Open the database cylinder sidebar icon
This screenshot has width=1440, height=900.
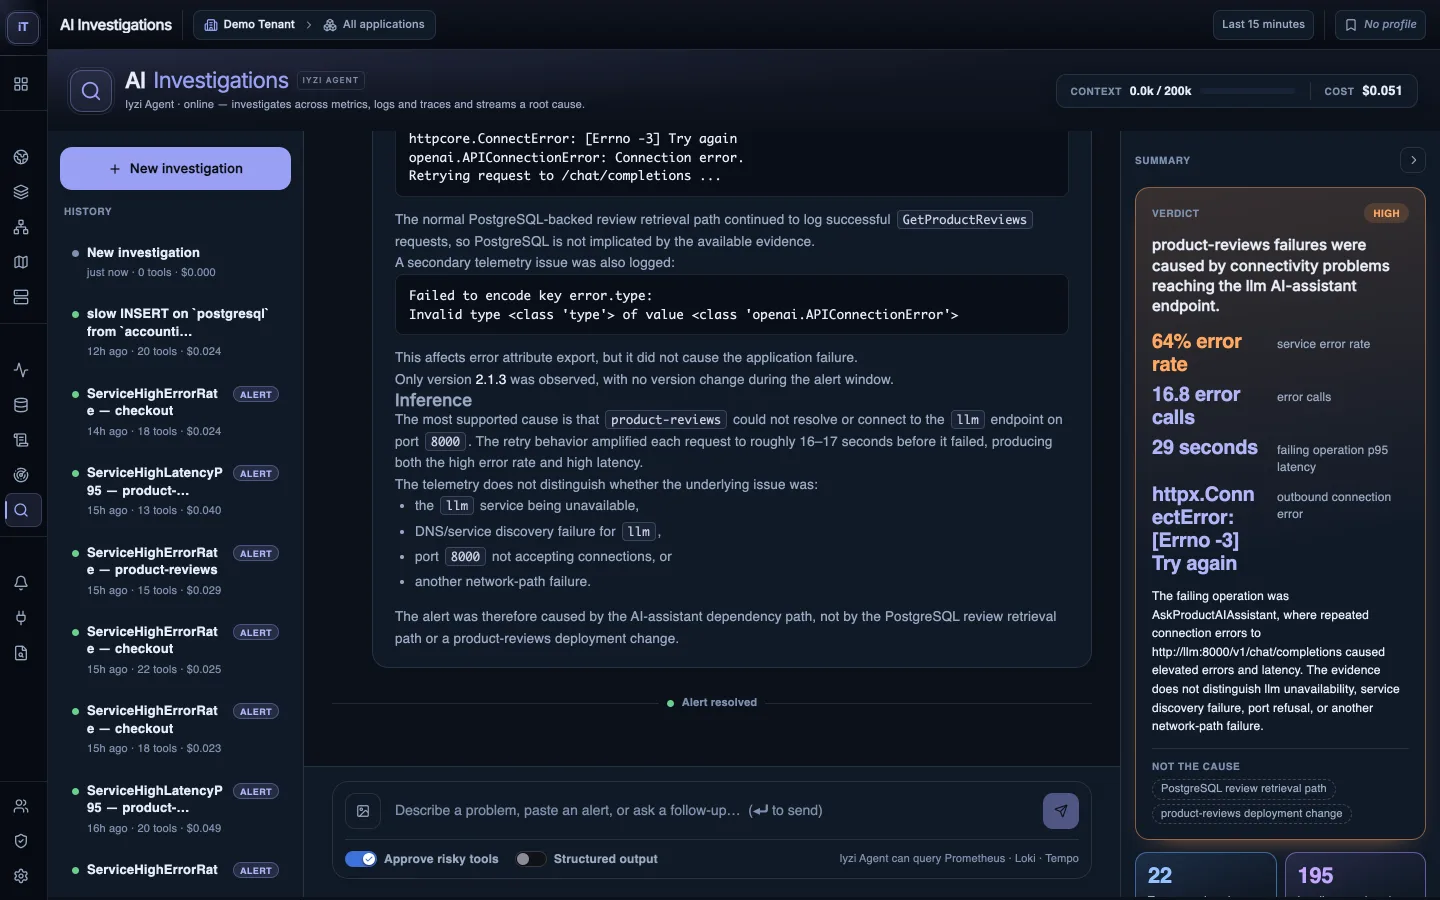coord(21,405)
